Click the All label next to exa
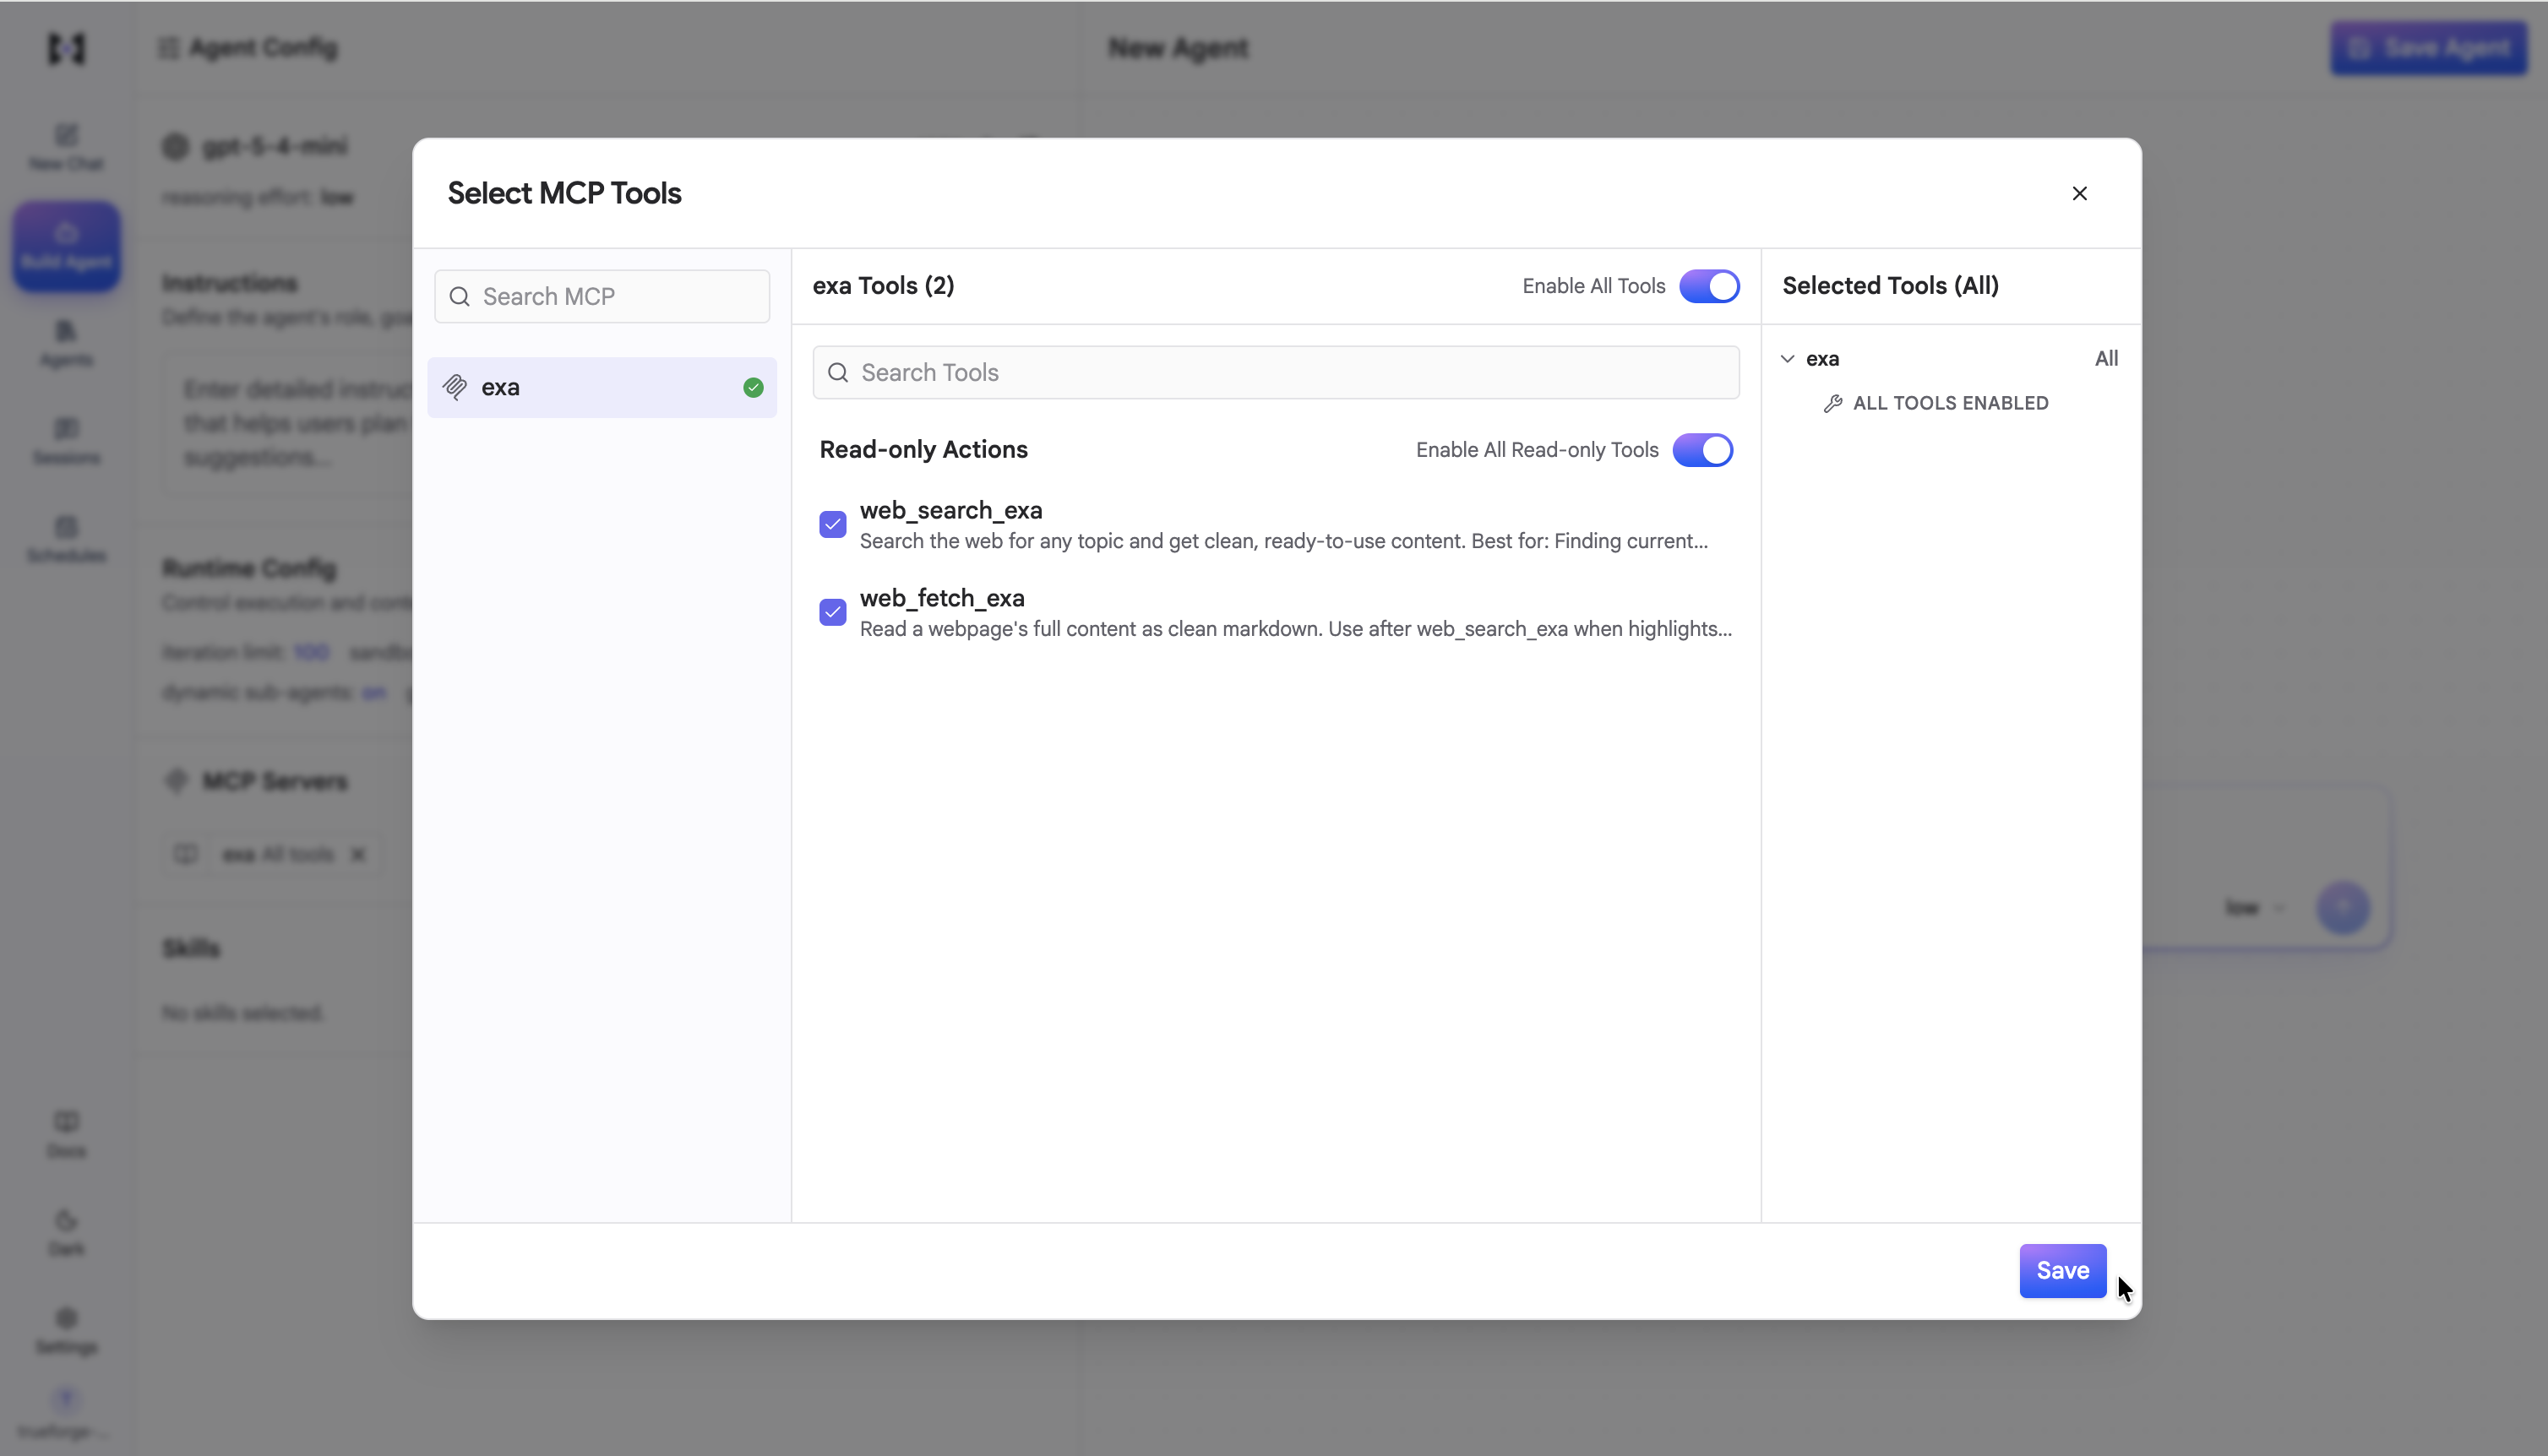 coord(2106,358)
